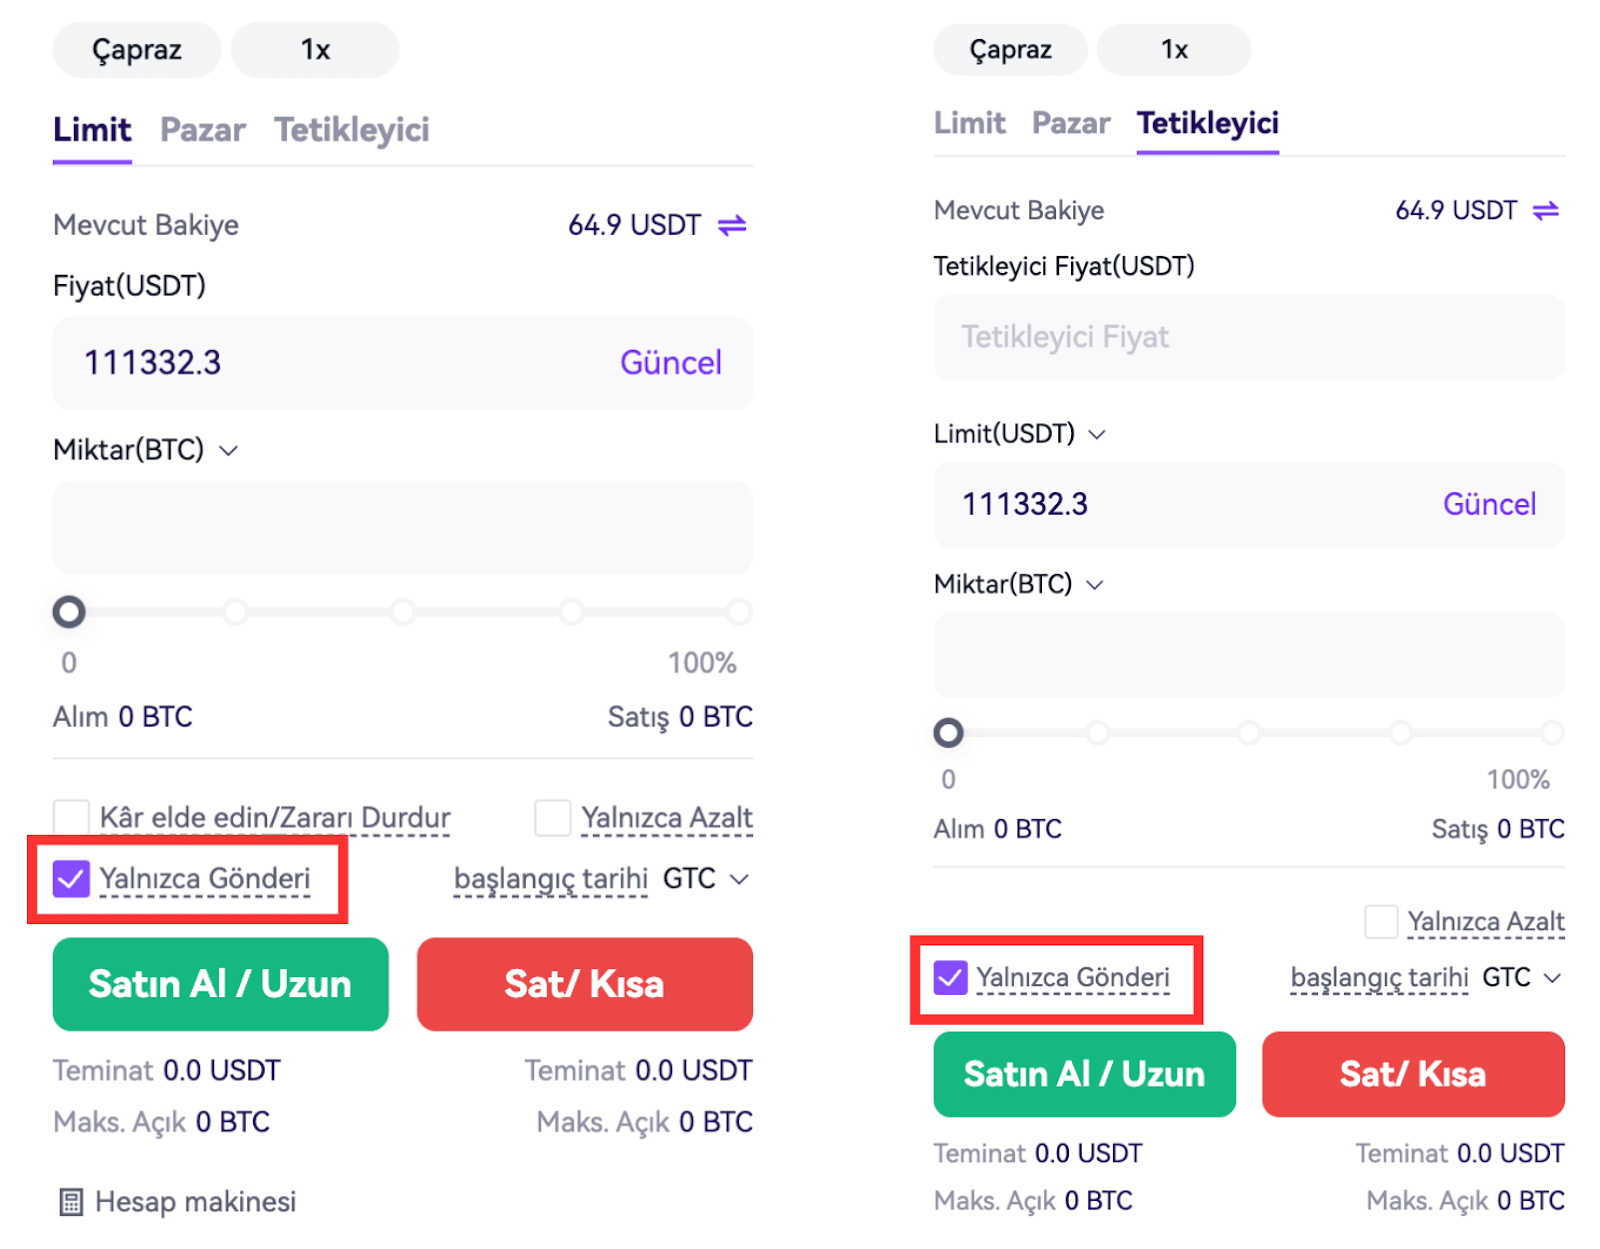Uncheck Yalnızca Gönderi in left panel

pos(71,879)
